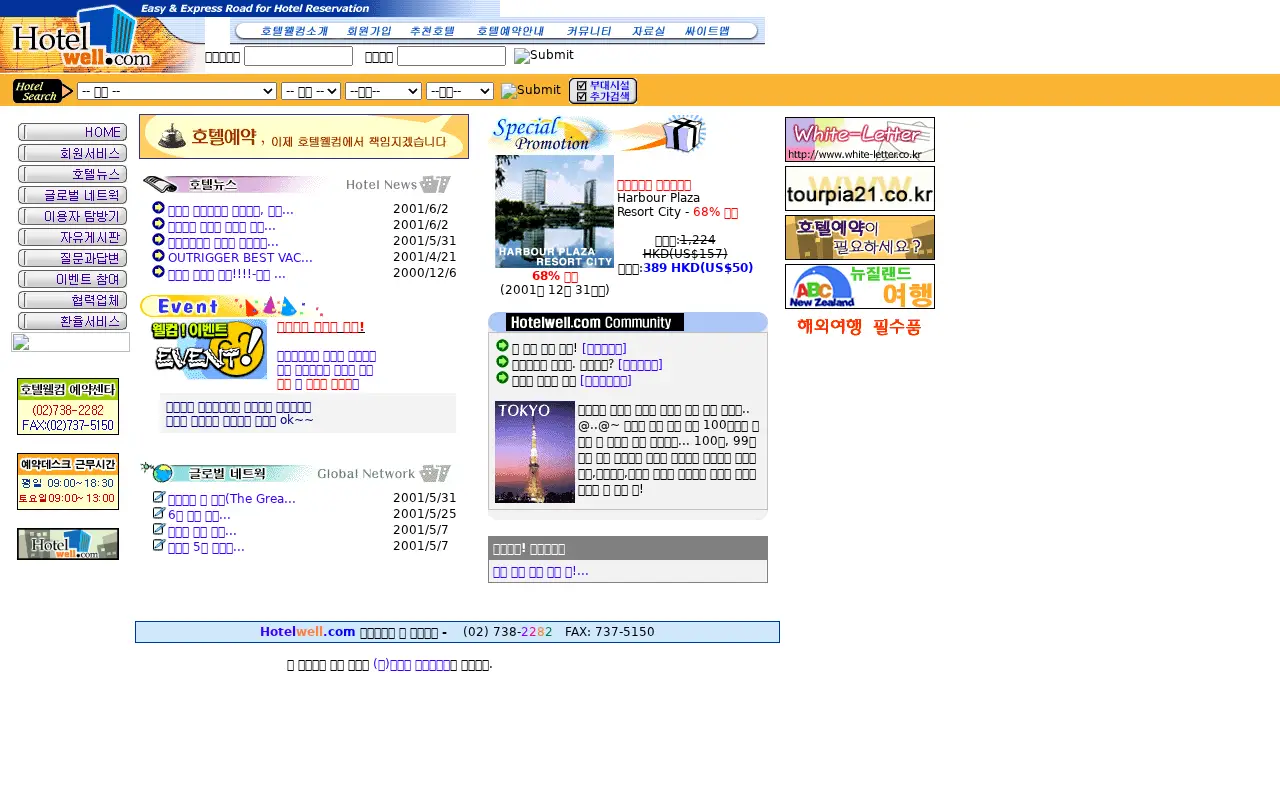
Task: Click the Special Promotion gift box banner
Action: point(598,134)
